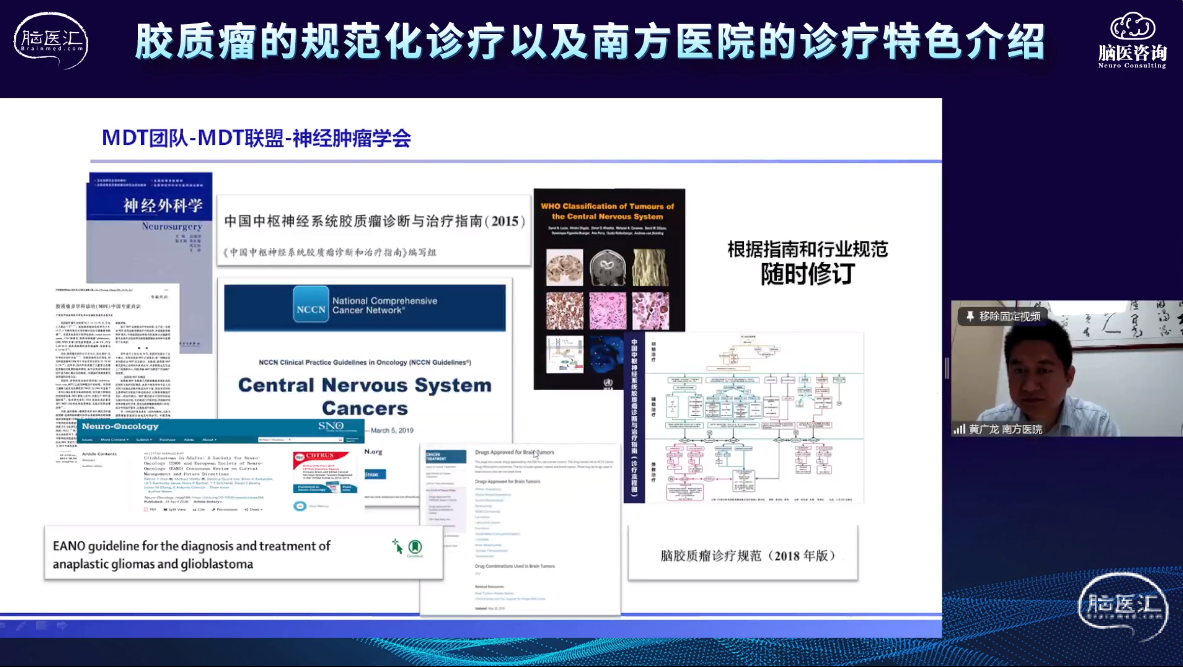Click the speaker's webcam video thumbnail
The image size is (1183, 667).
coord(1067,368)
